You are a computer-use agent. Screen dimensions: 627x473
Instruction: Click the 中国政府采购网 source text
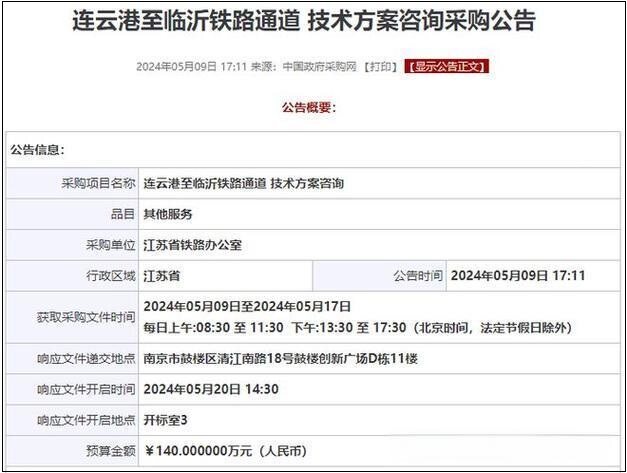tap(320, 67)
